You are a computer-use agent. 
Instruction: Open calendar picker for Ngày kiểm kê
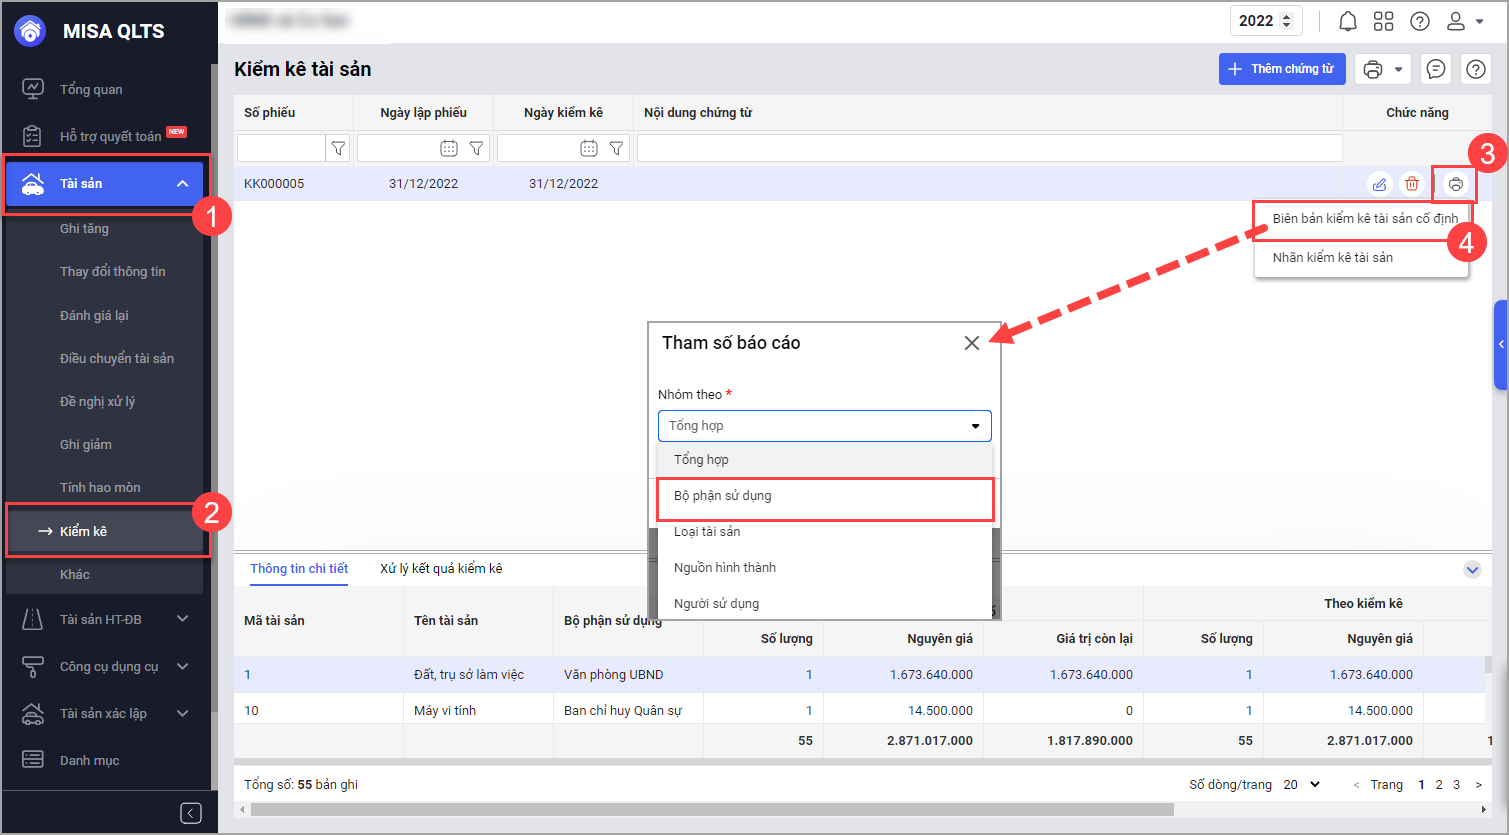[x=588, y=148]
